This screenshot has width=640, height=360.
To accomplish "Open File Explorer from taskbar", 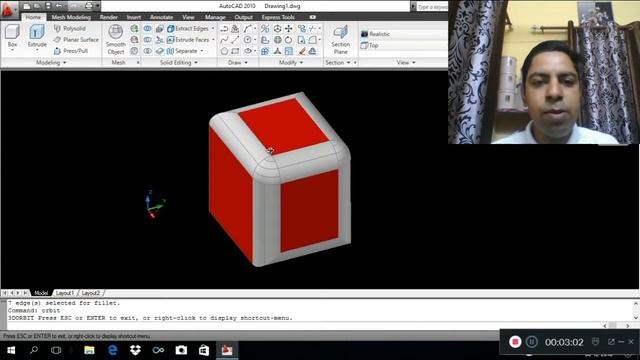I will [x=89, y=350].
